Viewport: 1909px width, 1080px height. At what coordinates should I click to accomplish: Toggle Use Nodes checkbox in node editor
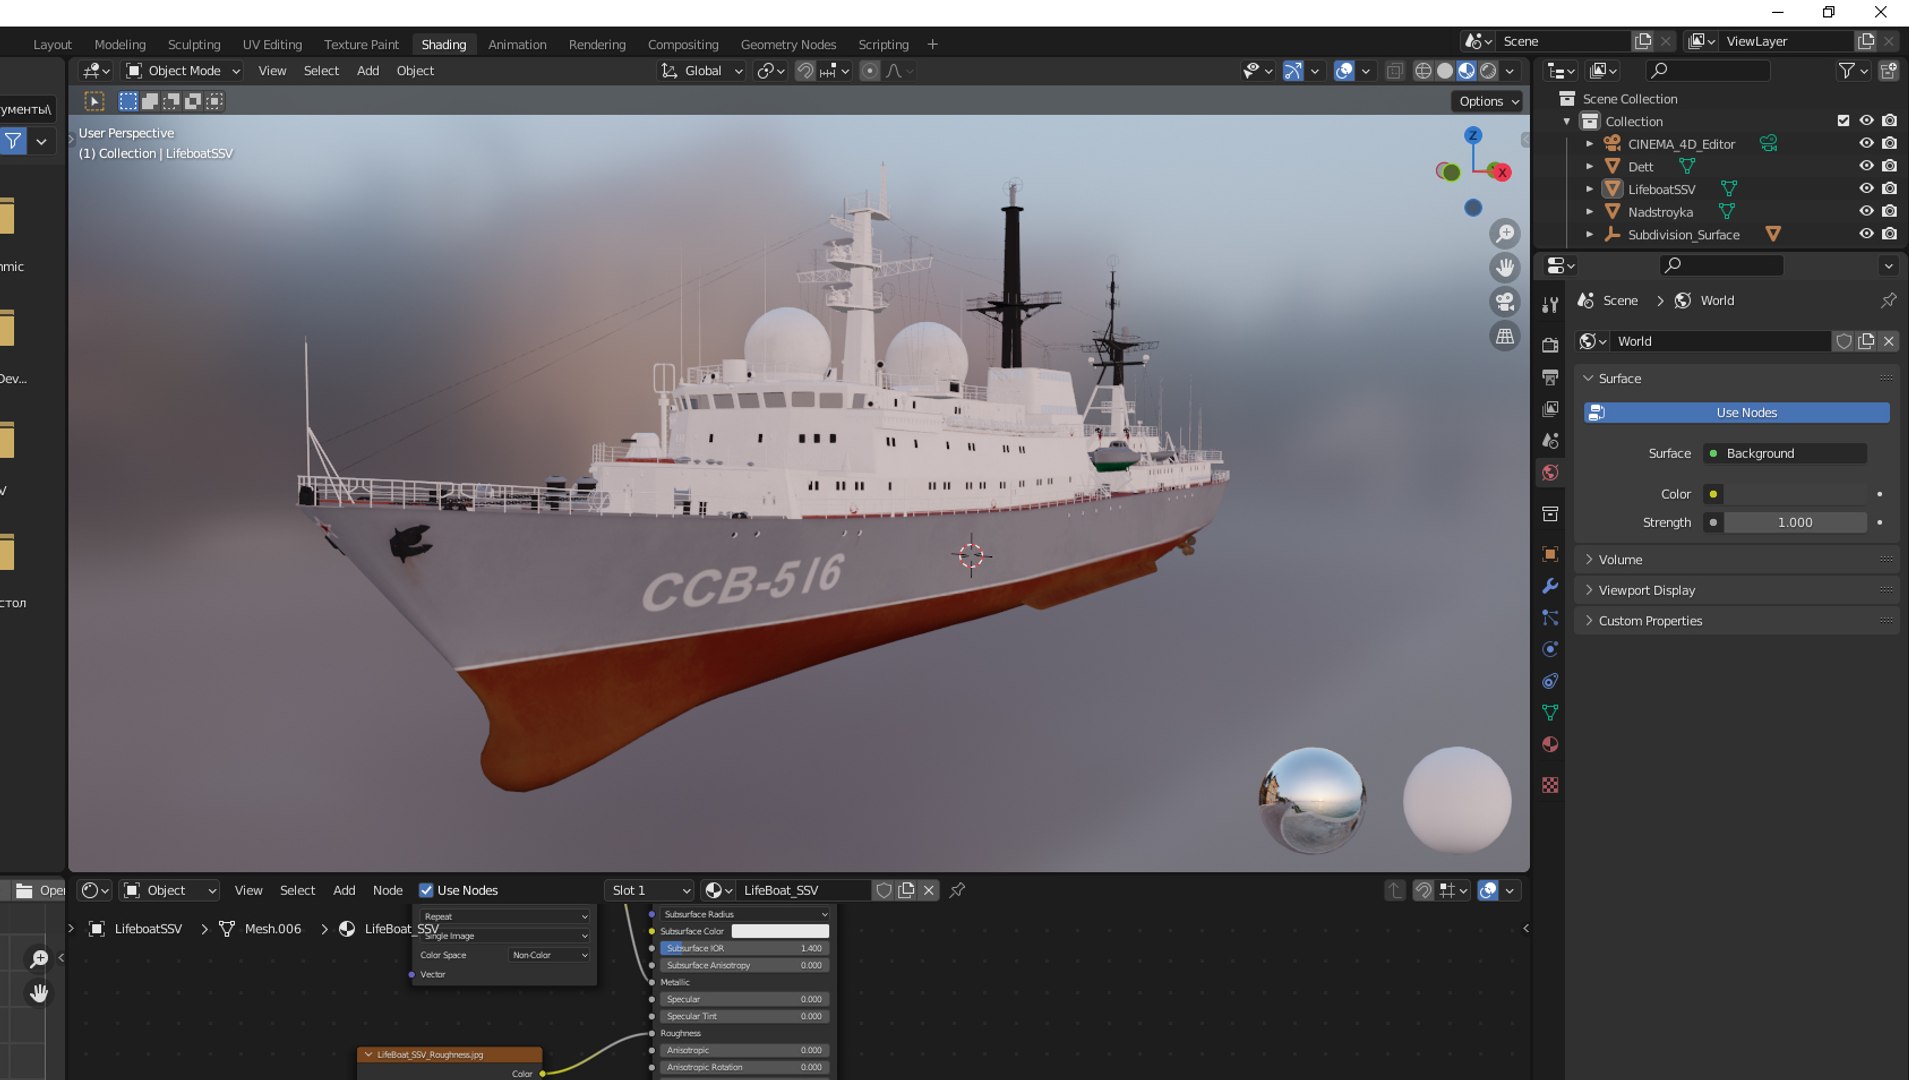click(426, 890)
